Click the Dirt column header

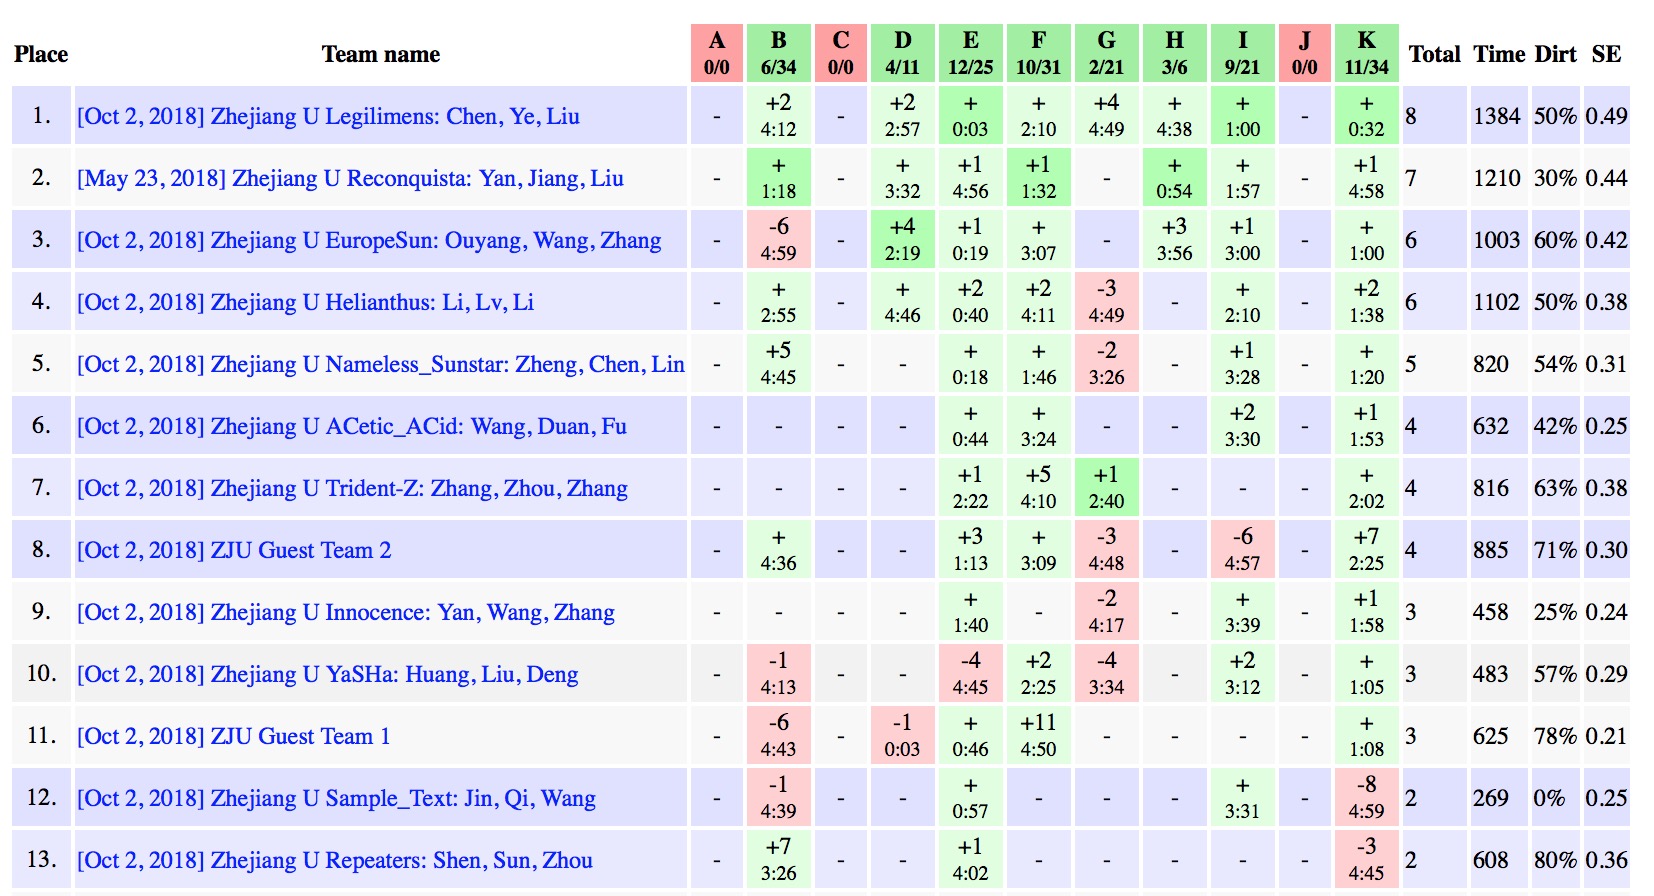[x=1555, y=54]
